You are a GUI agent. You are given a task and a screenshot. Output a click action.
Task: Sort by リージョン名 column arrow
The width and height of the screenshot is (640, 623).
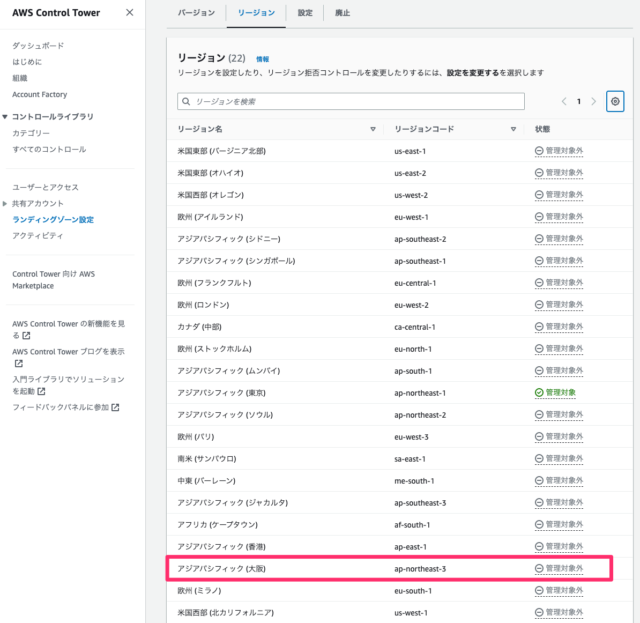tap(373, 129)
